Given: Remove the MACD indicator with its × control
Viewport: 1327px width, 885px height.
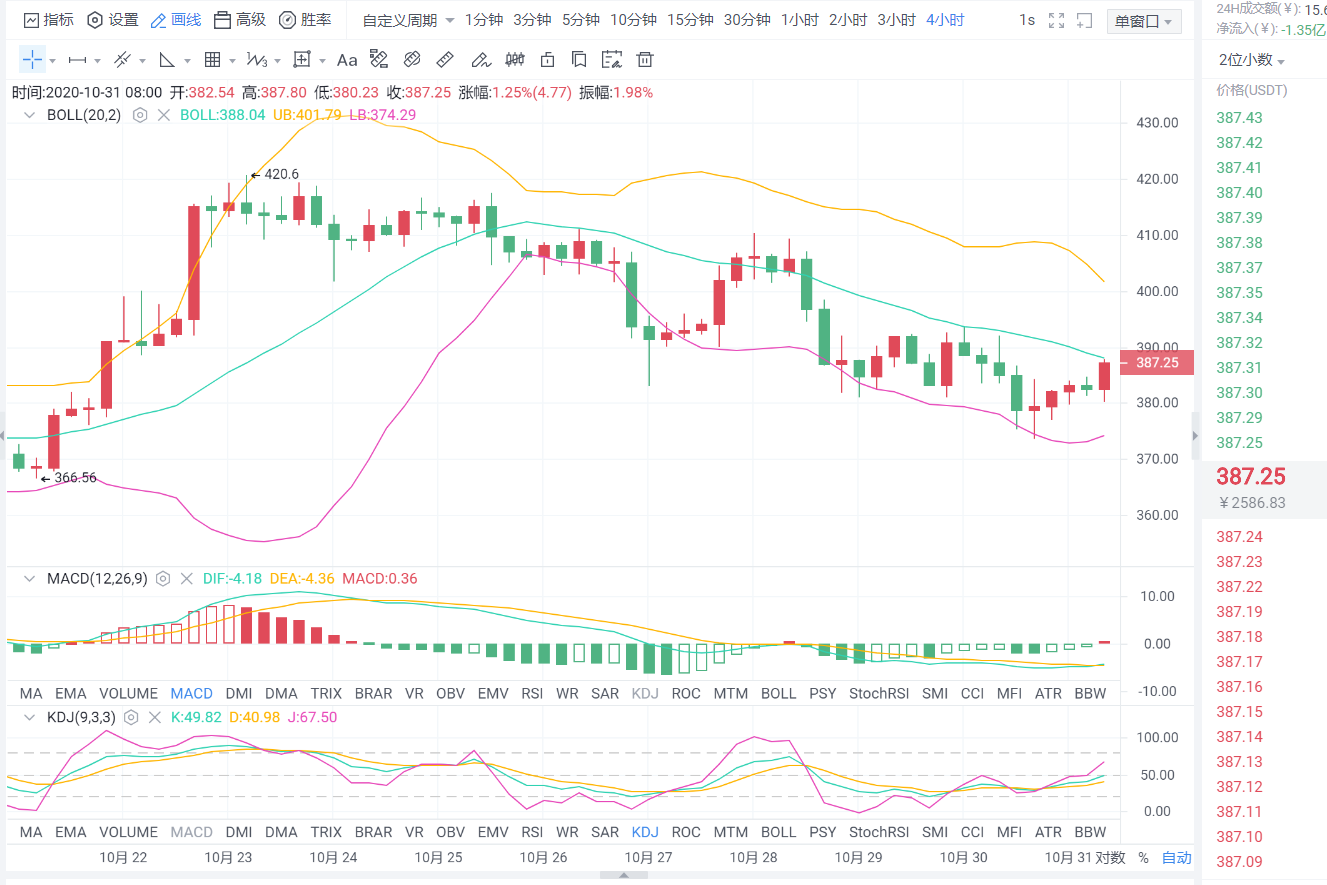Looking at the screenshot, I should pos(186,578).
